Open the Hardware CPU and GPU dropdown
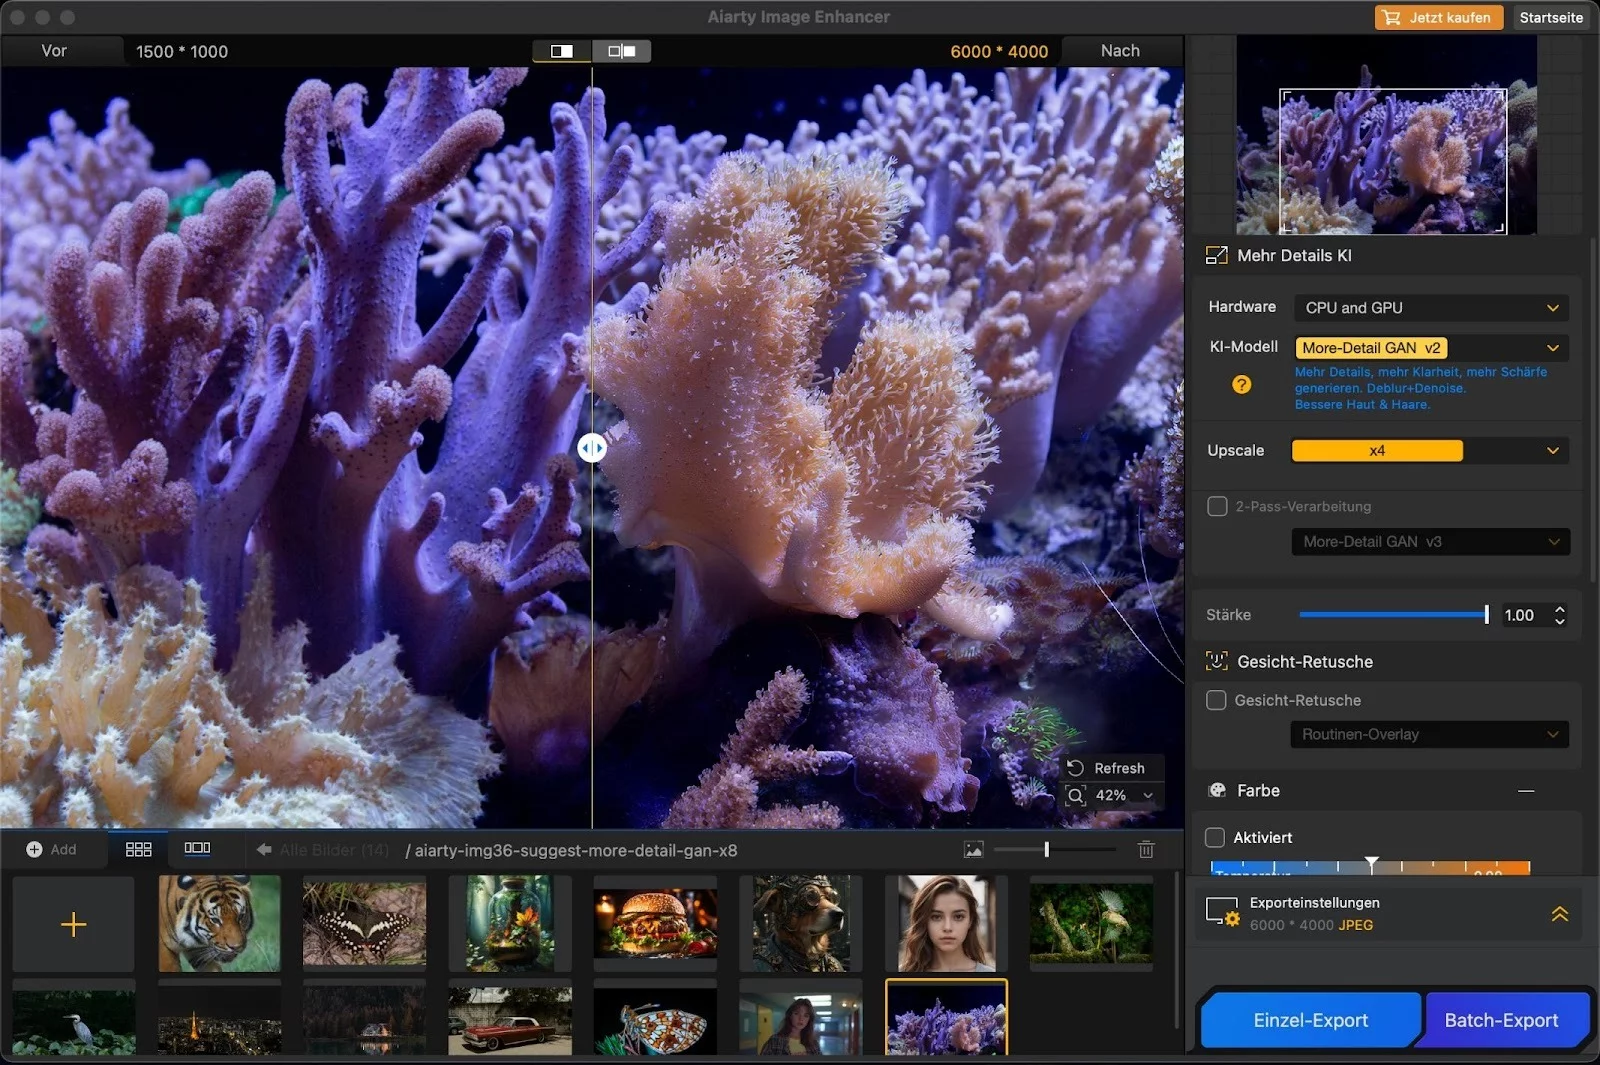Screen dimensions: 1600x1065 pos(1430,308)
